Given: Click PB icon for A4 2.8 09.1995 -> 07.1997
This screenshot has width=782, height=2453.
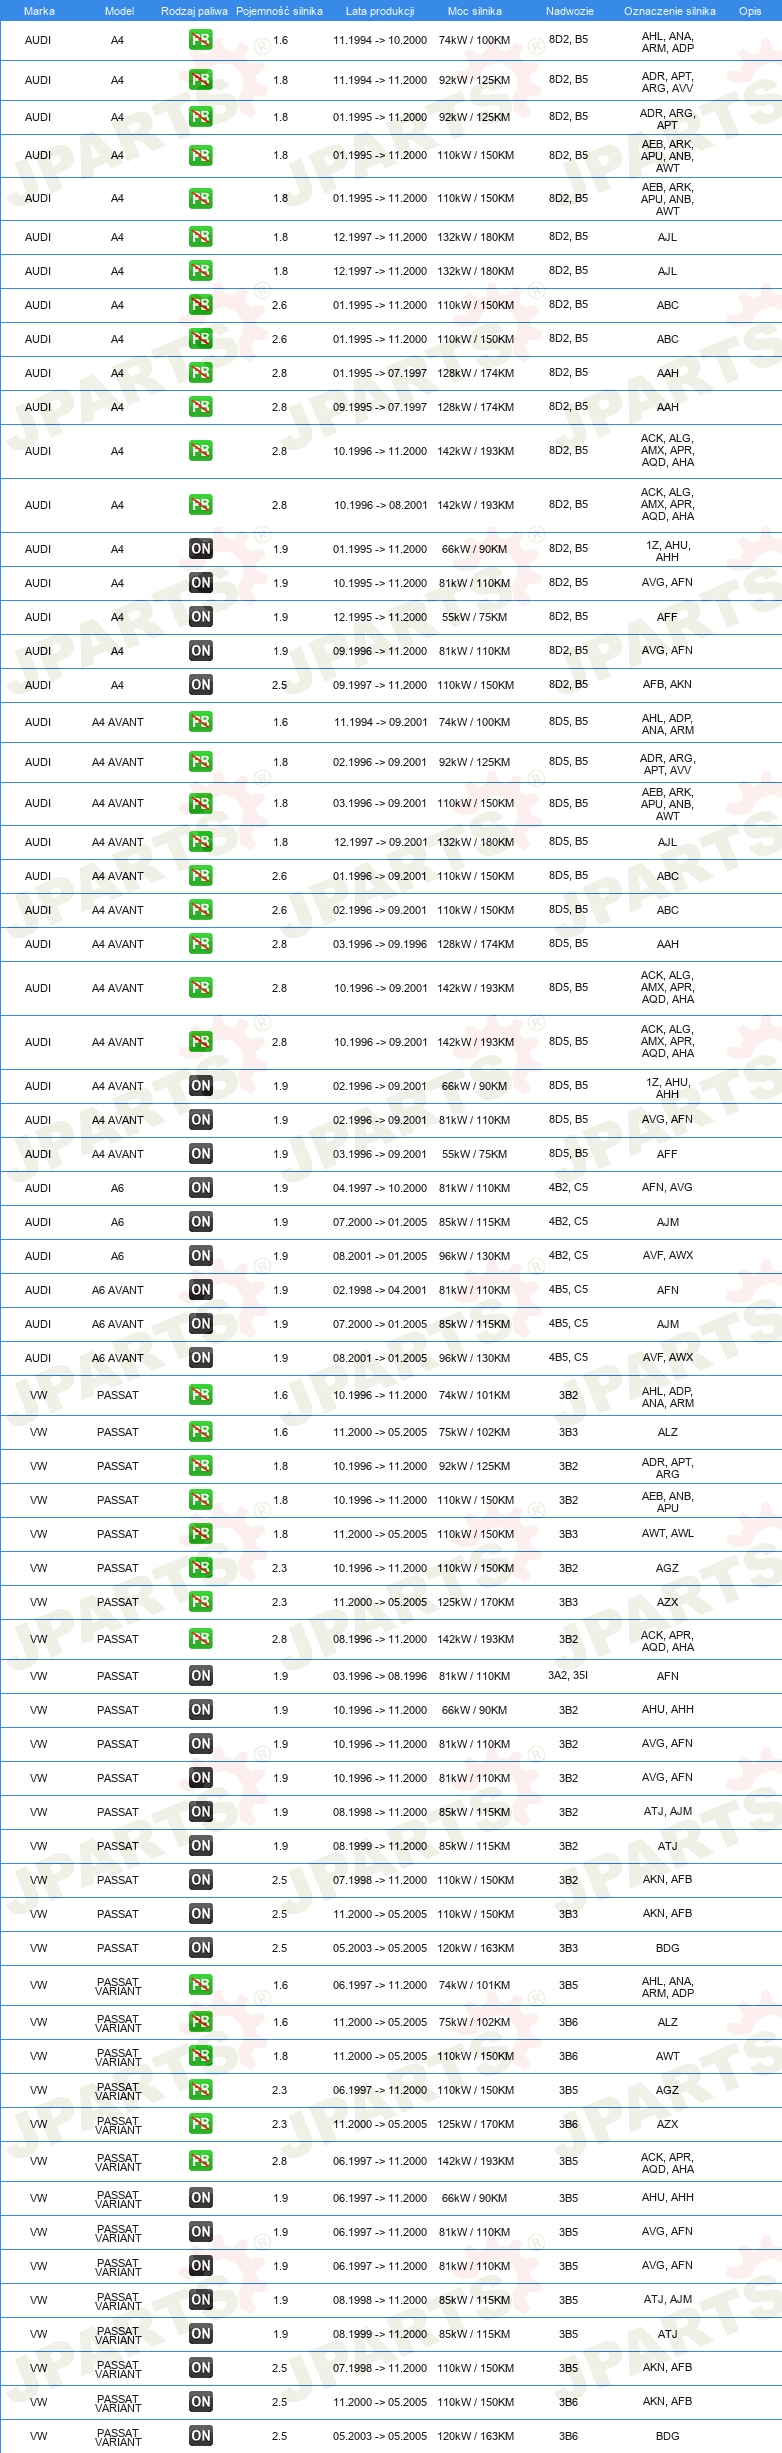Looking at the screenshot, I should pyautogui.click(x=200, y=407).
